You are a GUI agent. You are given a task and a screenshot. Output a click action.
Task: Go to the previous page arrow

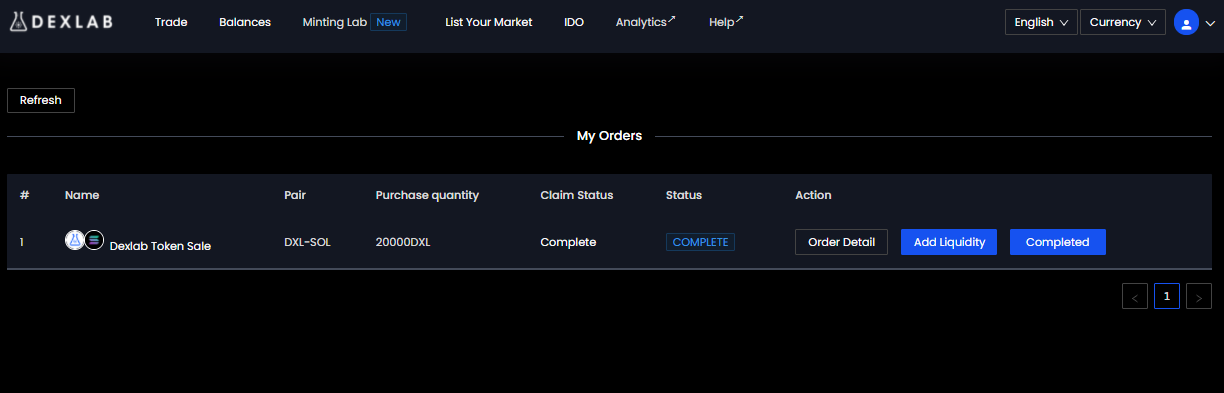click(1135, 296)
